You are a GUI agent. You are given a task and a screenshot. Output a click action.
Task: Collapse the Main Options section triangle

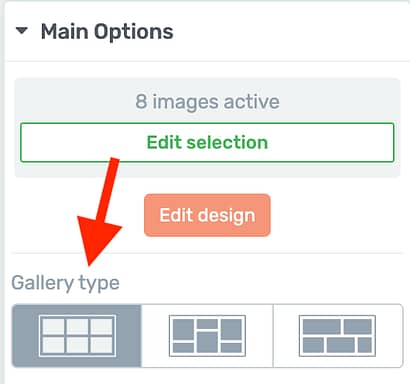[22, 31]
